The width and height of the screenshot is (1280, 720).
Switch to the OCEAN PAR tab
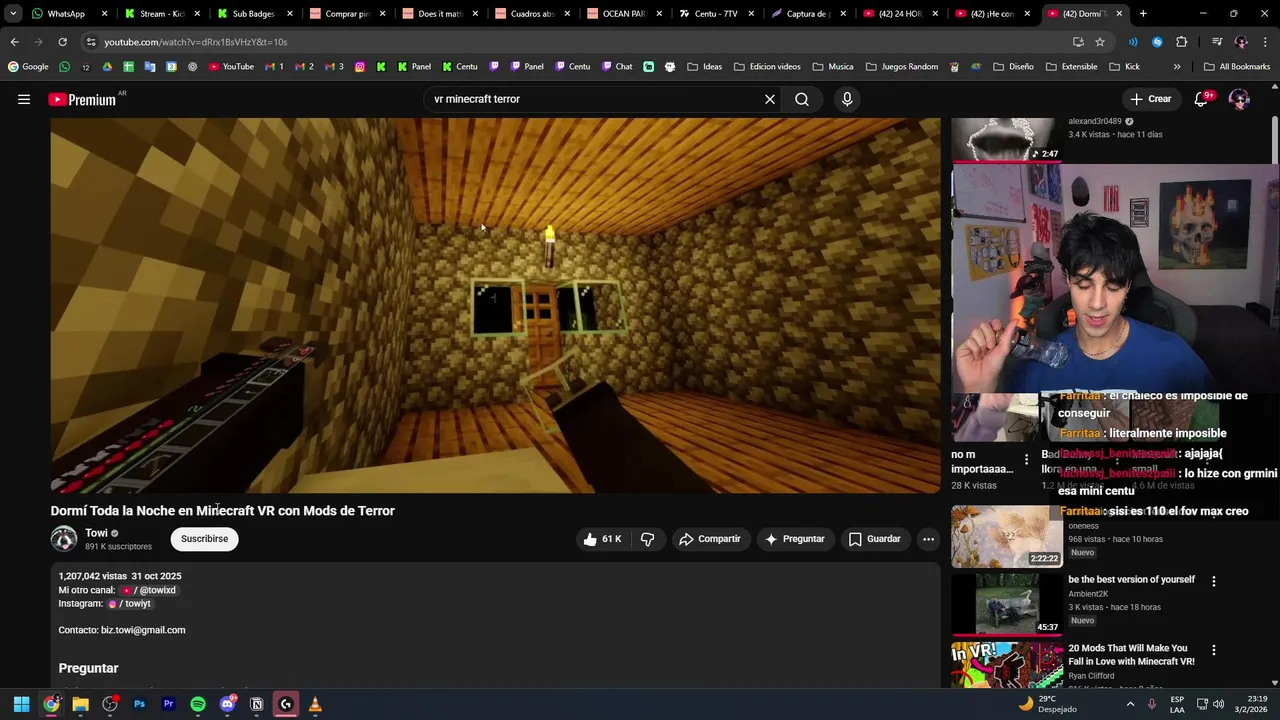tap(623, 14)
